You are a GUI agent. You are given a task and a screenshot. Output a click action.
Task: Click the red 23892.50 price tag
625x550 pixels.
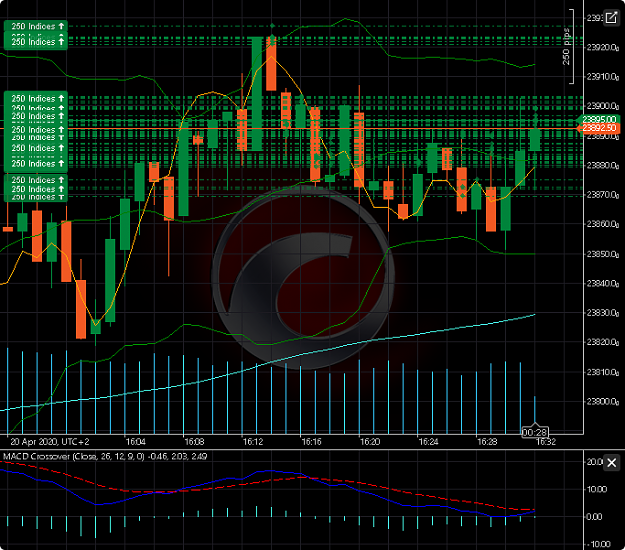pyautogui.click(x=599, y=128)
